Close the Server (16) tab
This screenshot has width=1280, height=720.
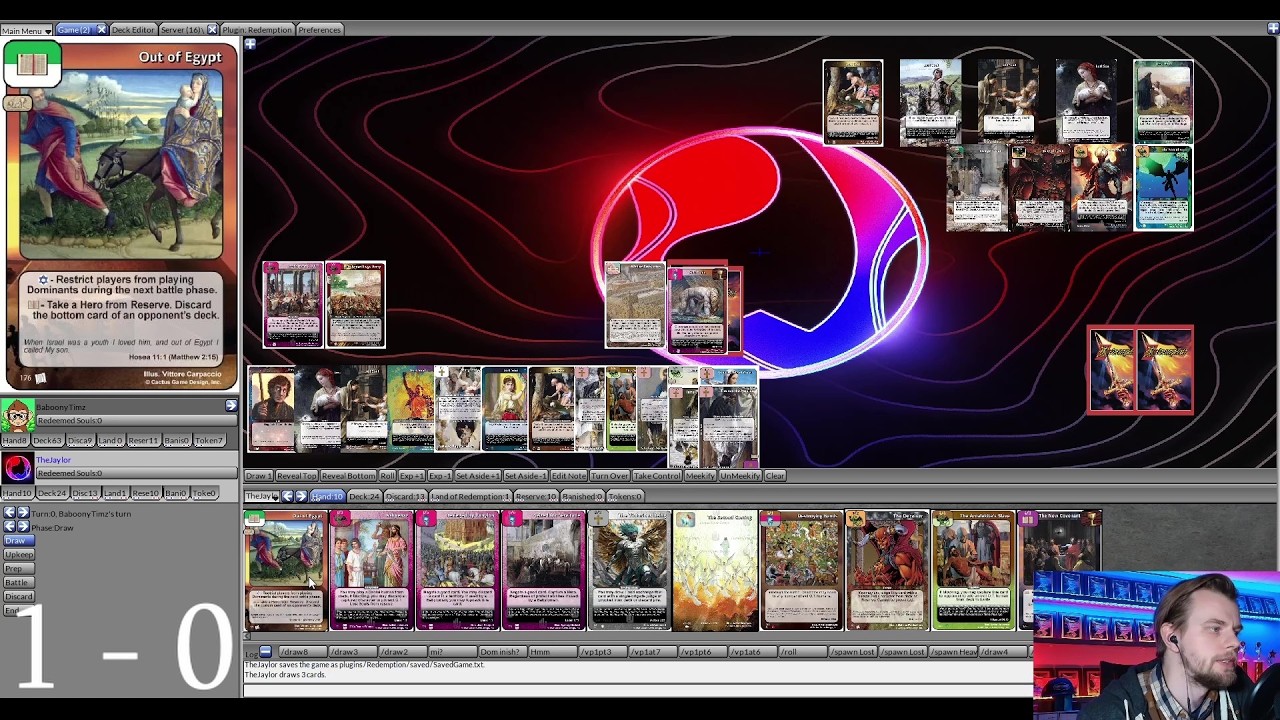coord(212,30)
